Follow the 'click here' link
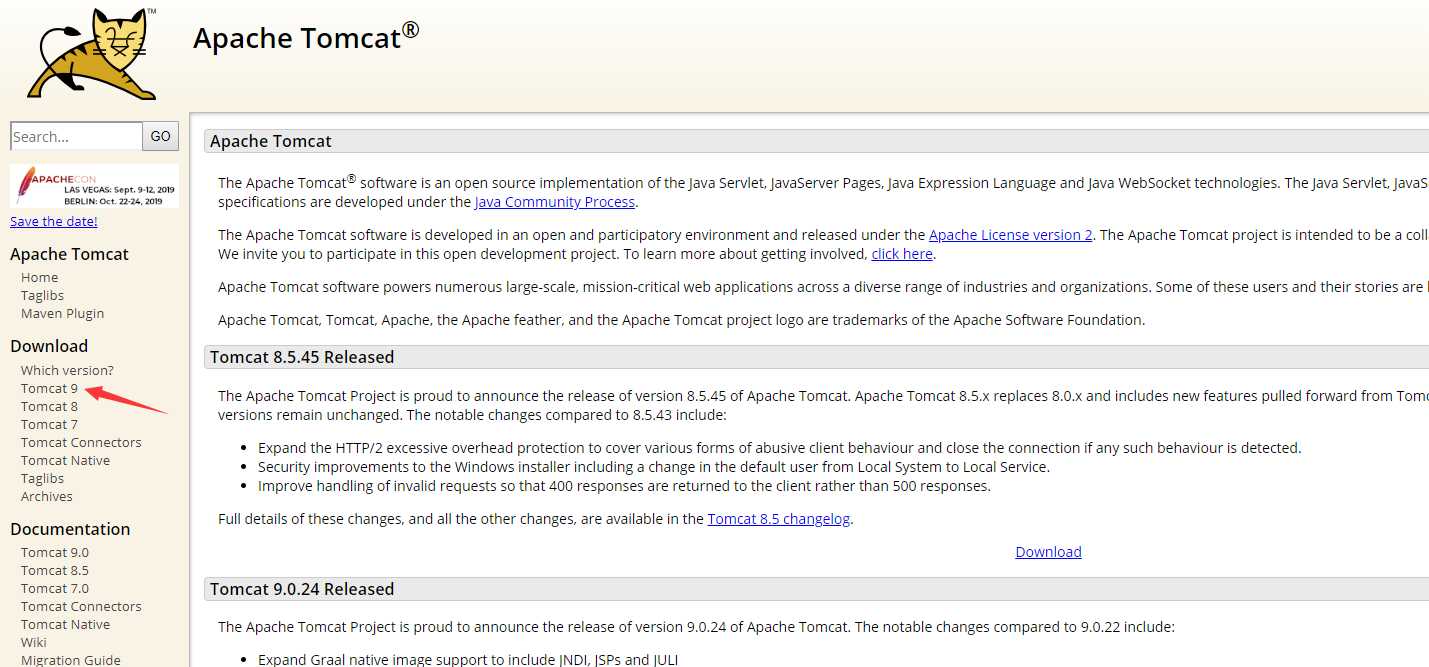The height and width of the screenshot is (667, 1429). point(902,254)
